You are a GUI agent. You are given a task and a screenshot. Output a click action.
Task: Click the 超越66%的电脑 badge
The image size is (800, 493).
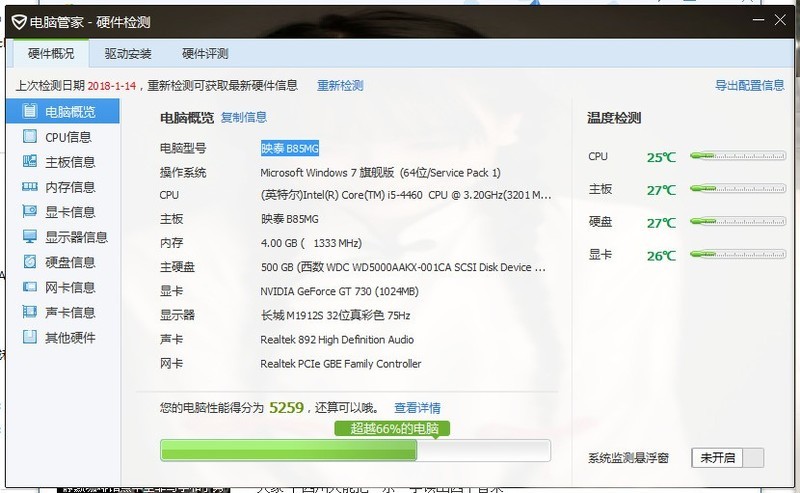coord(392,428)
